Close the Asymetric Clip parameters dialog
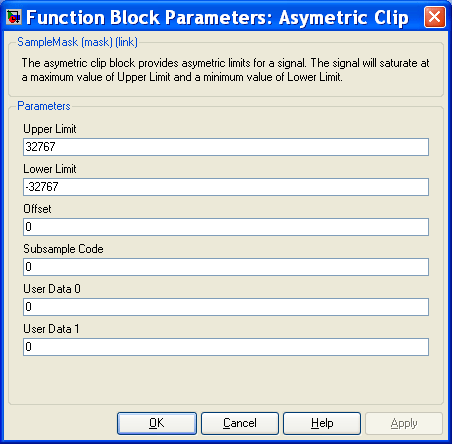This screenshot has height=445, width=452. pyautogui.click(x=435, y=17)
